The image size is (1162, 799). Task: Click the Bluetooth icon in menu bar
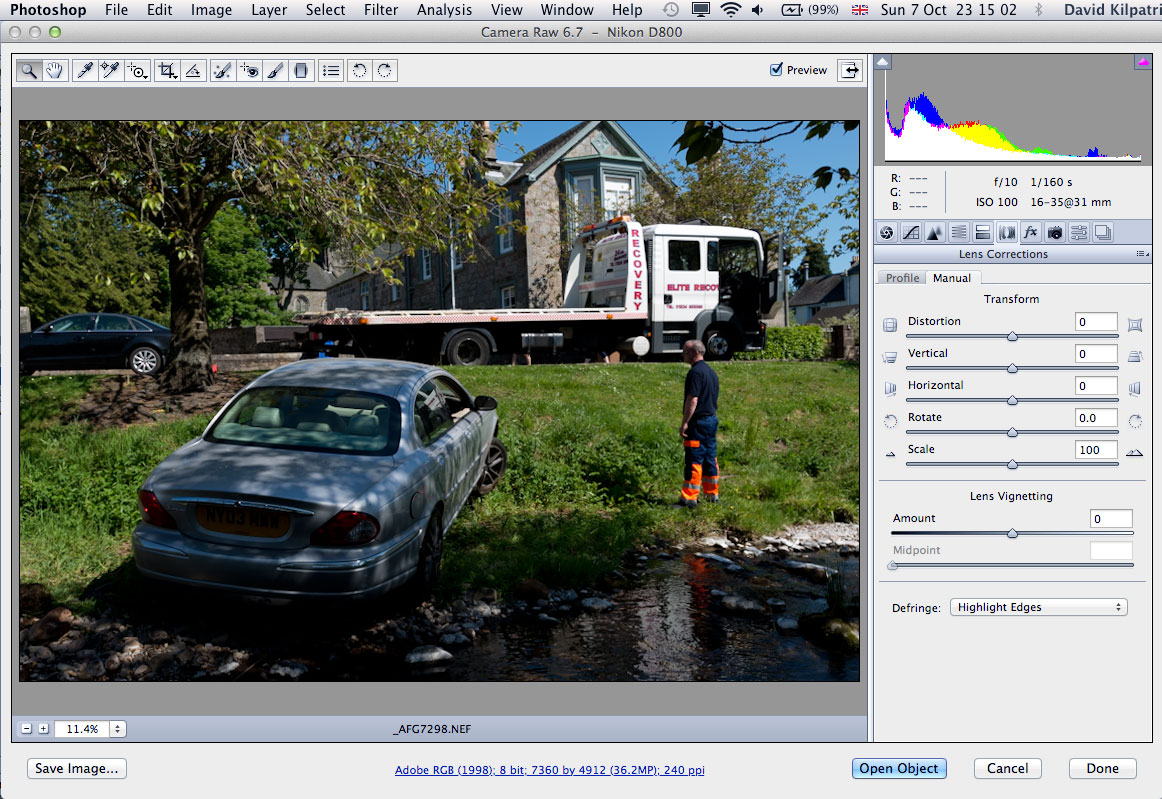1038,10
